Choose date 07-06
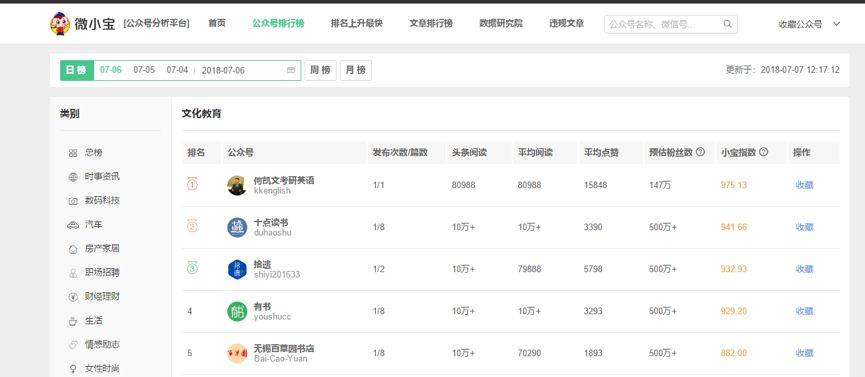This screenshot has width=865, height=377. (x=110, y=70)
